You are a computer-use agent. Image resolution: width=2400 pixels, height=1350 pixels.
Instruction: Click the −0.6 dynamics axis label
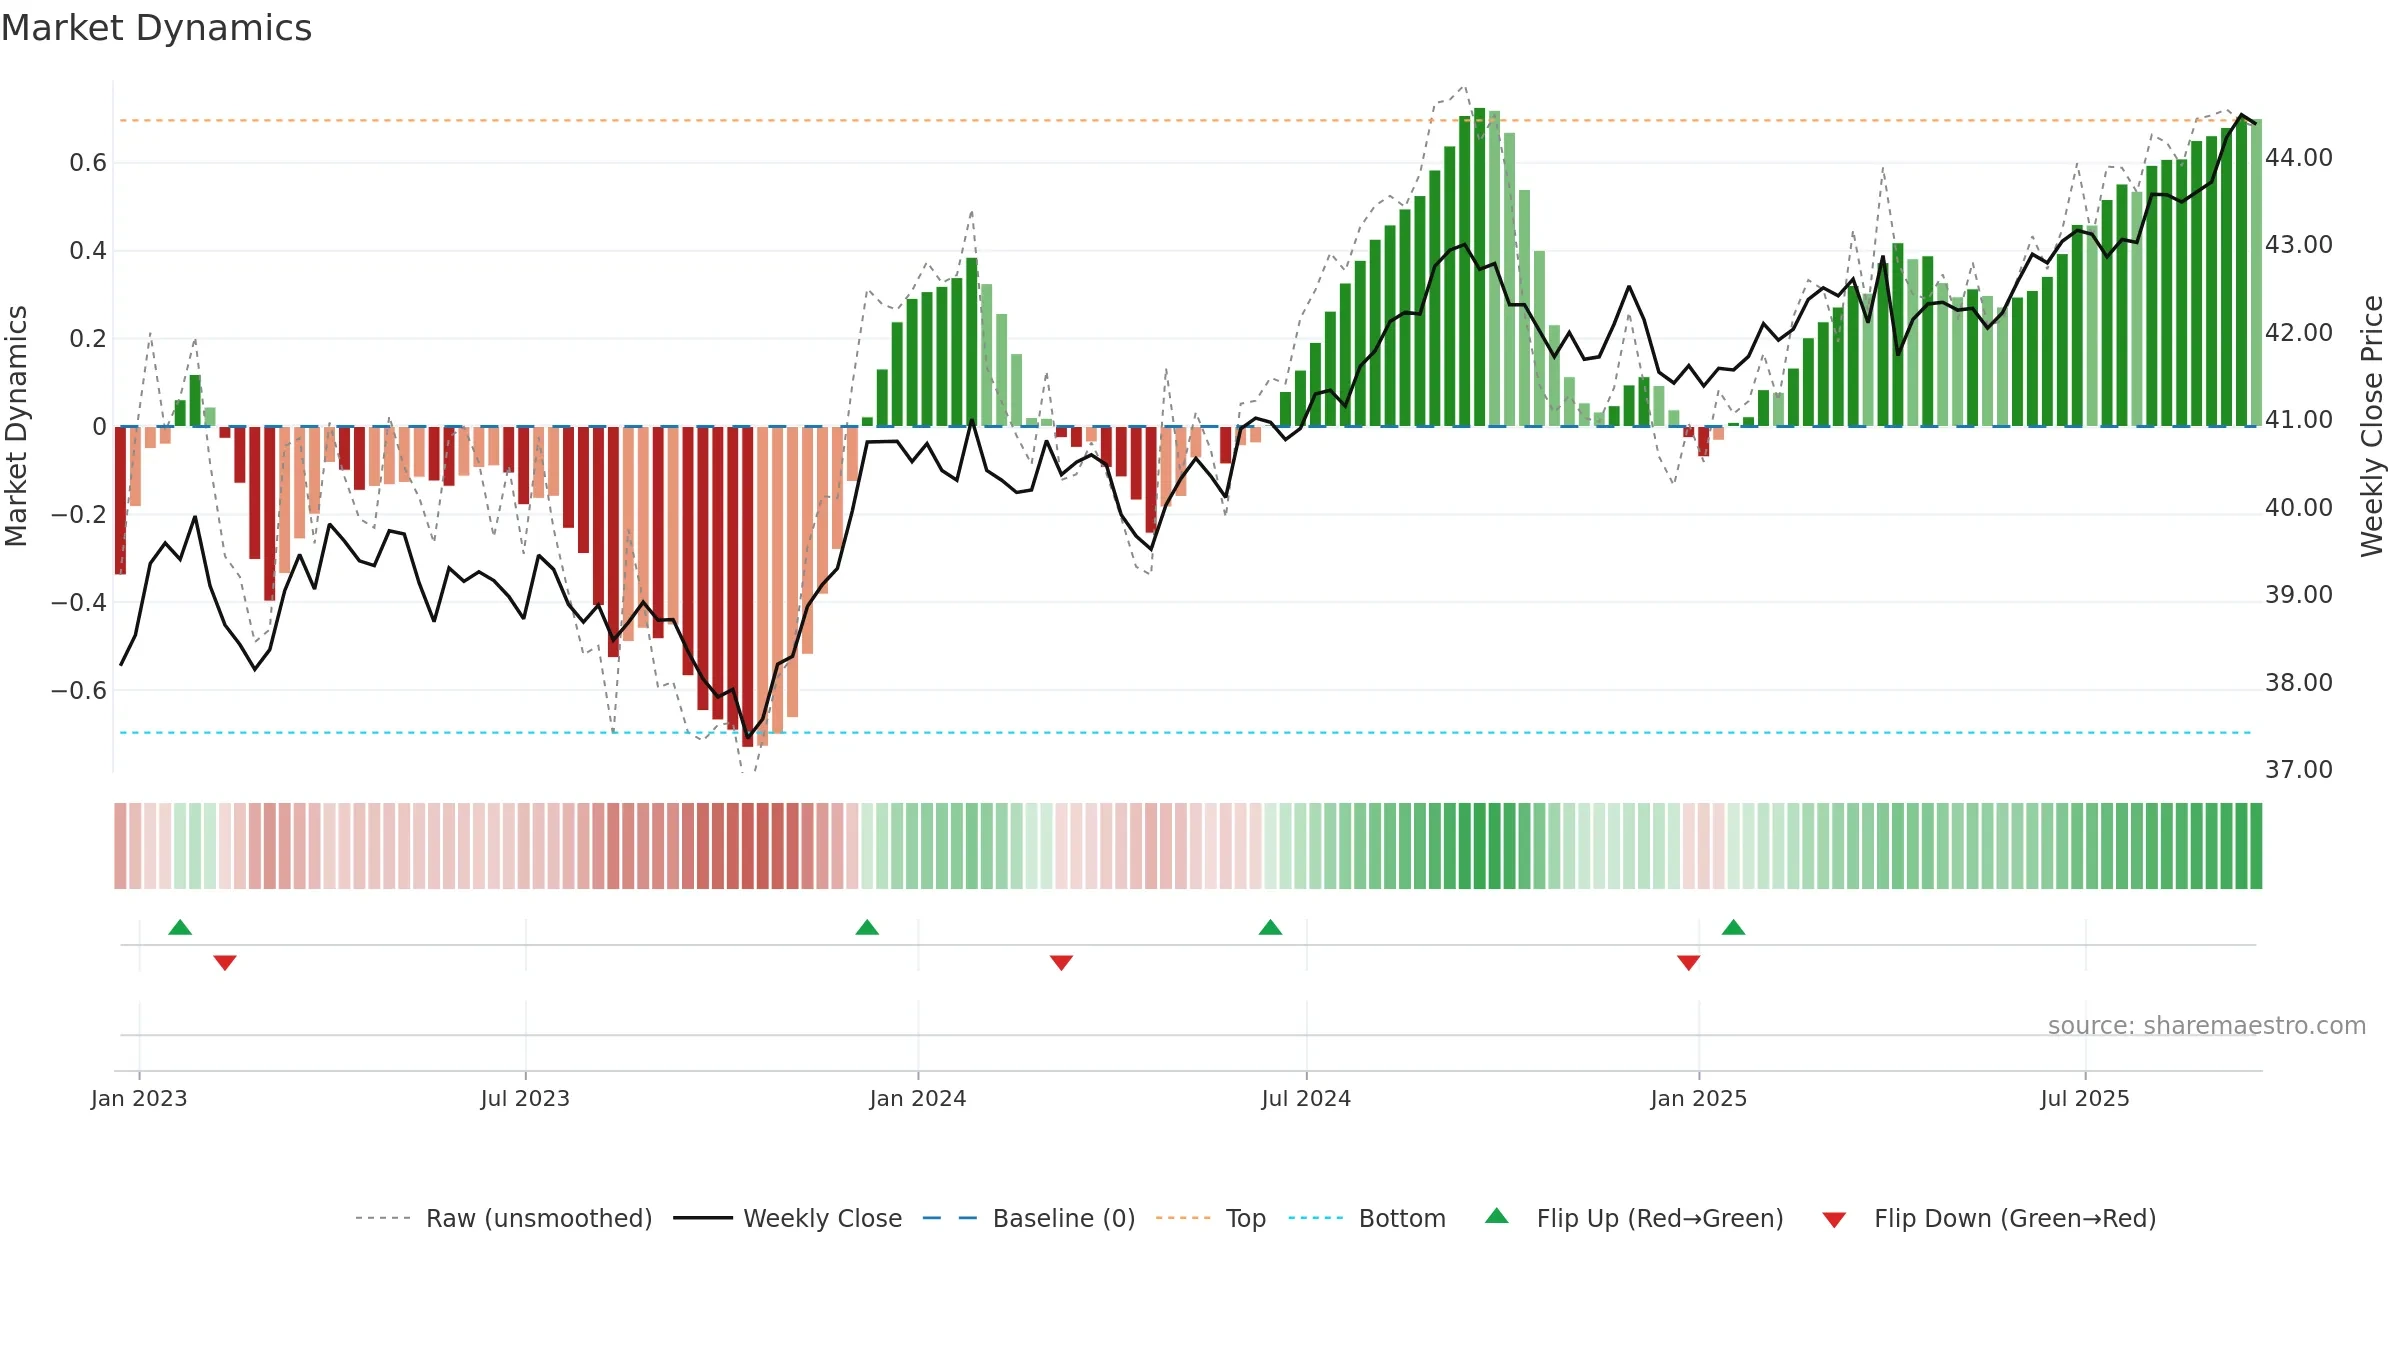pos(79,690)
